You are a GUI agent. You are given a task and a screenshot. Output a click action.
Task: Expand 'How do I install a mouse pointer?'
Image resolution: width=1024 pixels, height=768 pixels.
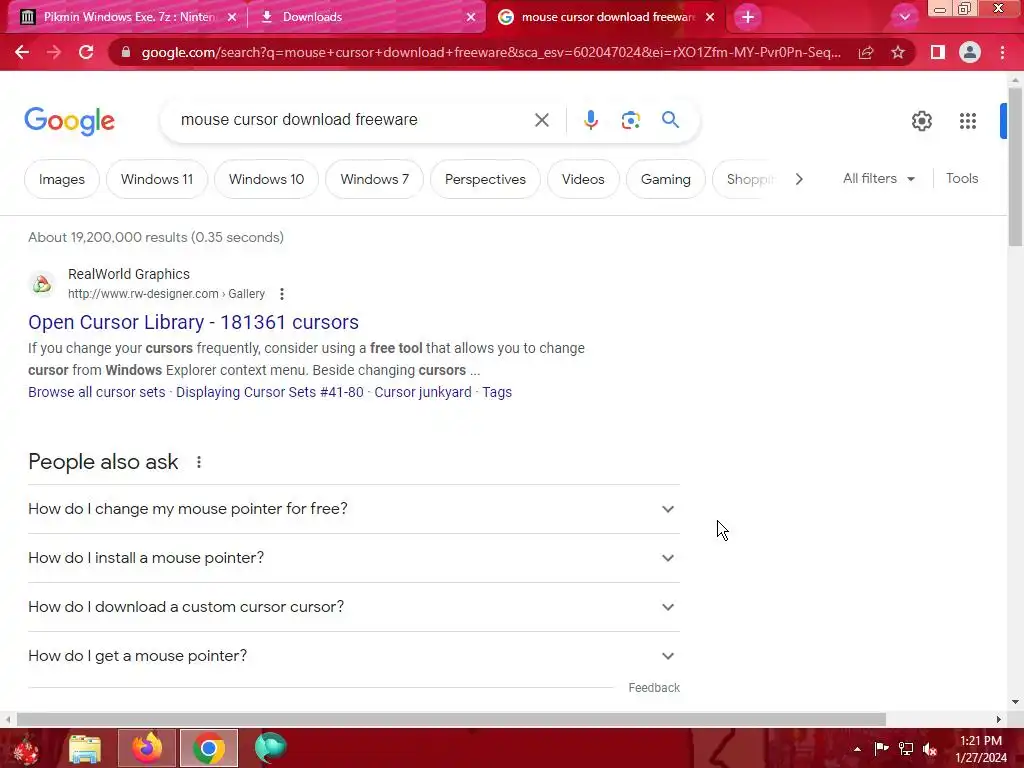point(354,558)
